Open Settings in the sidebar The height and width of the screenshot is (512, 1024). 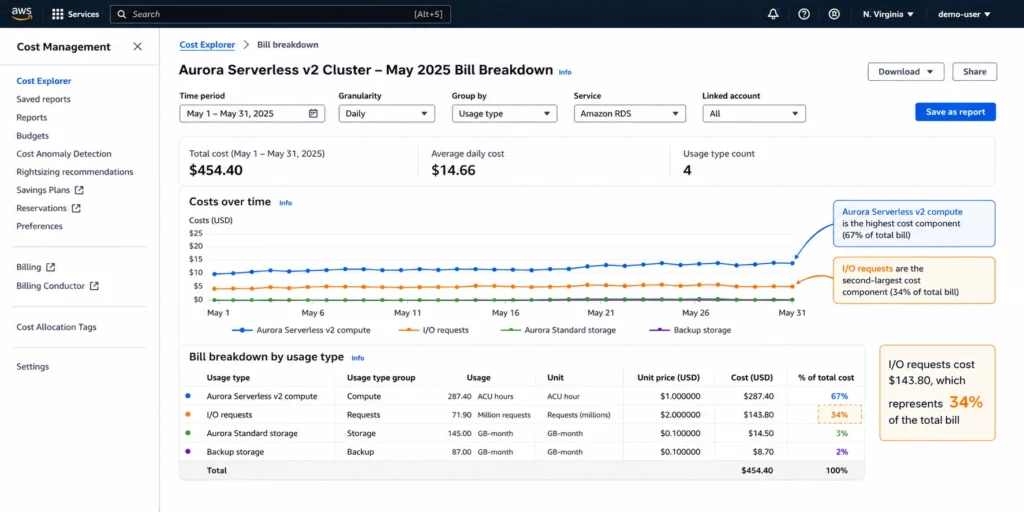[33, 367]
